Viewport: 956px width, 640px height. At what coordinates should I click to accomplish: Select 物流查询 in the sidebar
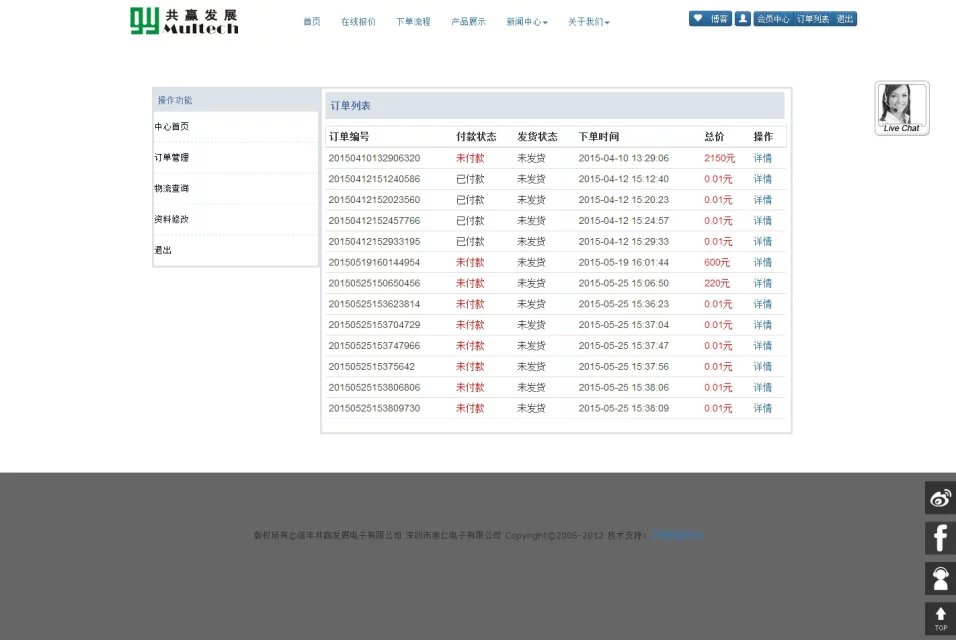click(x=171, y=188)
